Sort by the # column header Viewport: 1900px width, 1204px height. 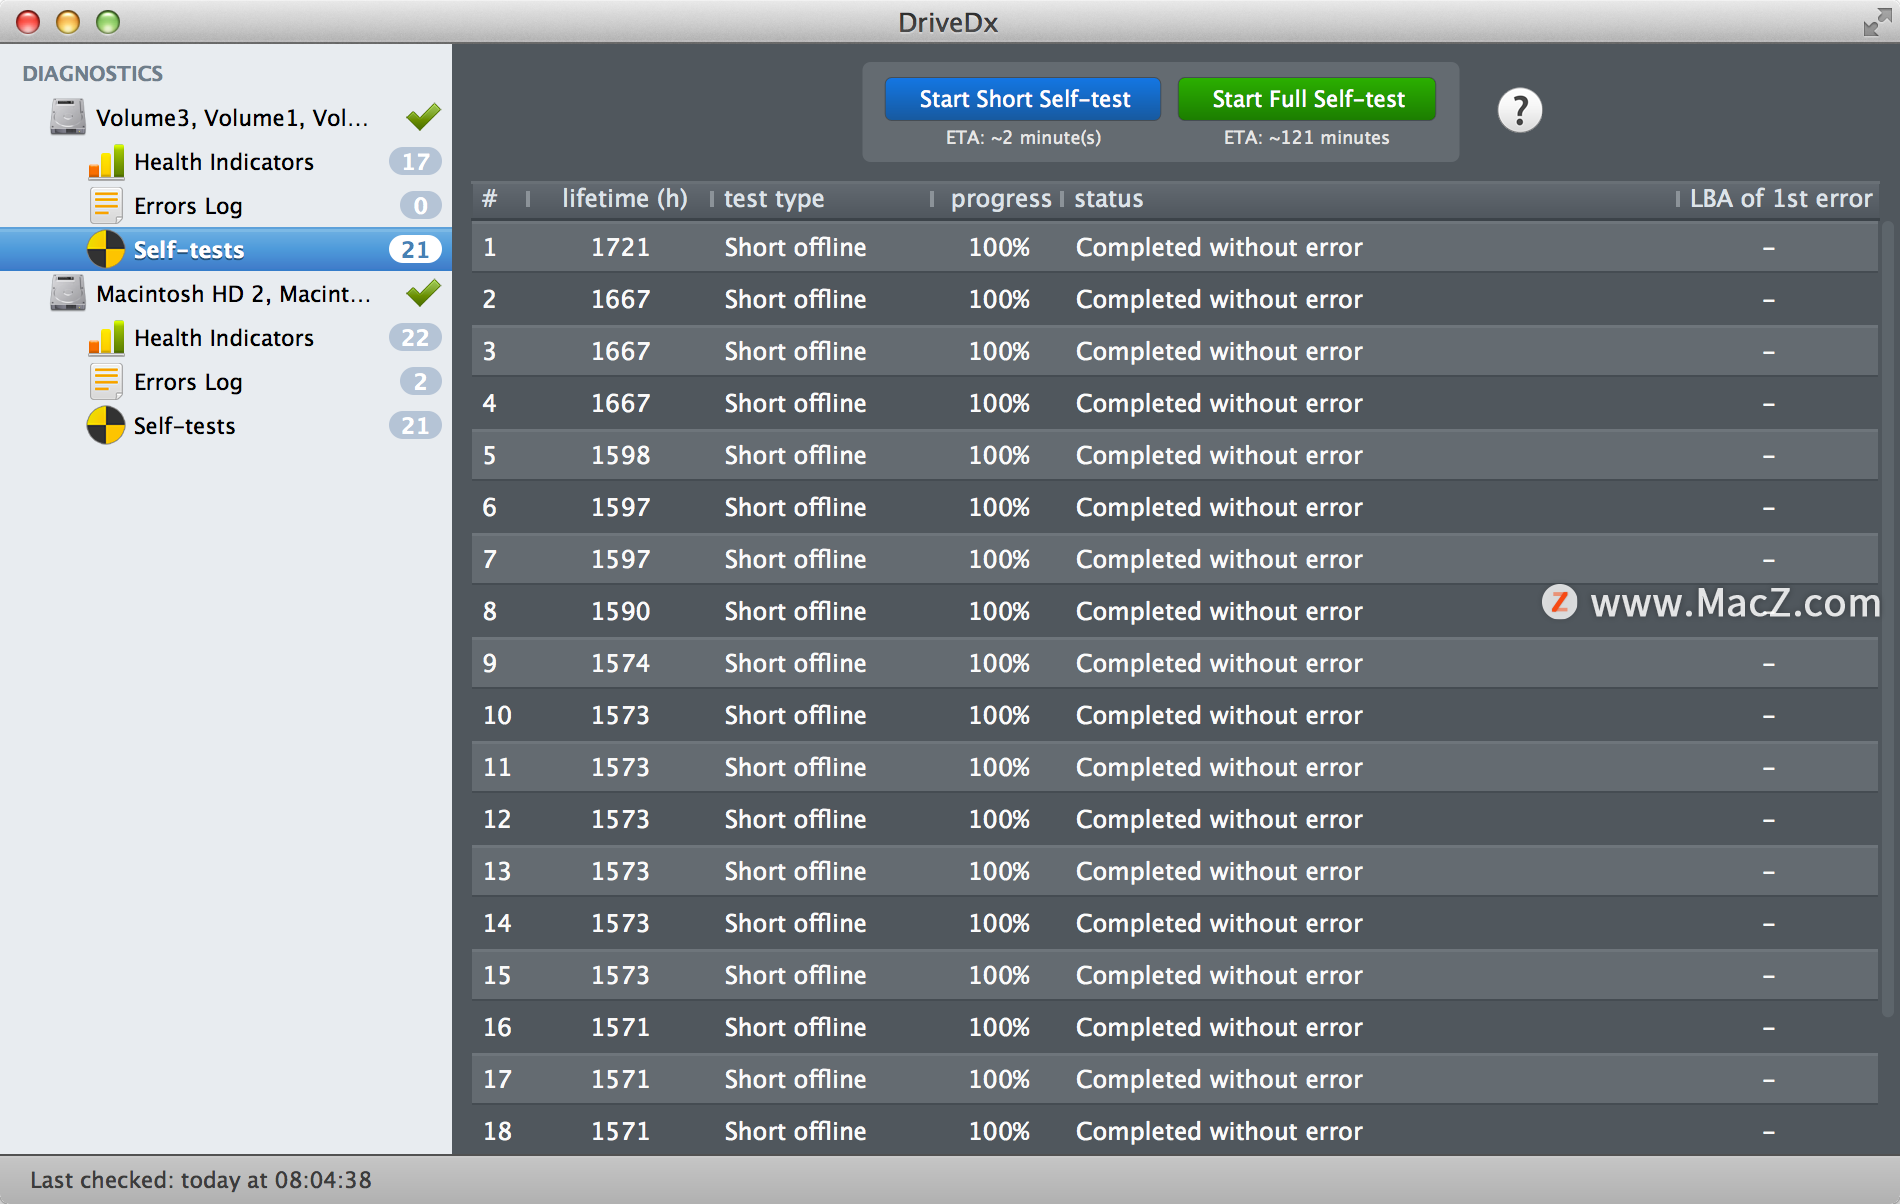coord(499,199)
